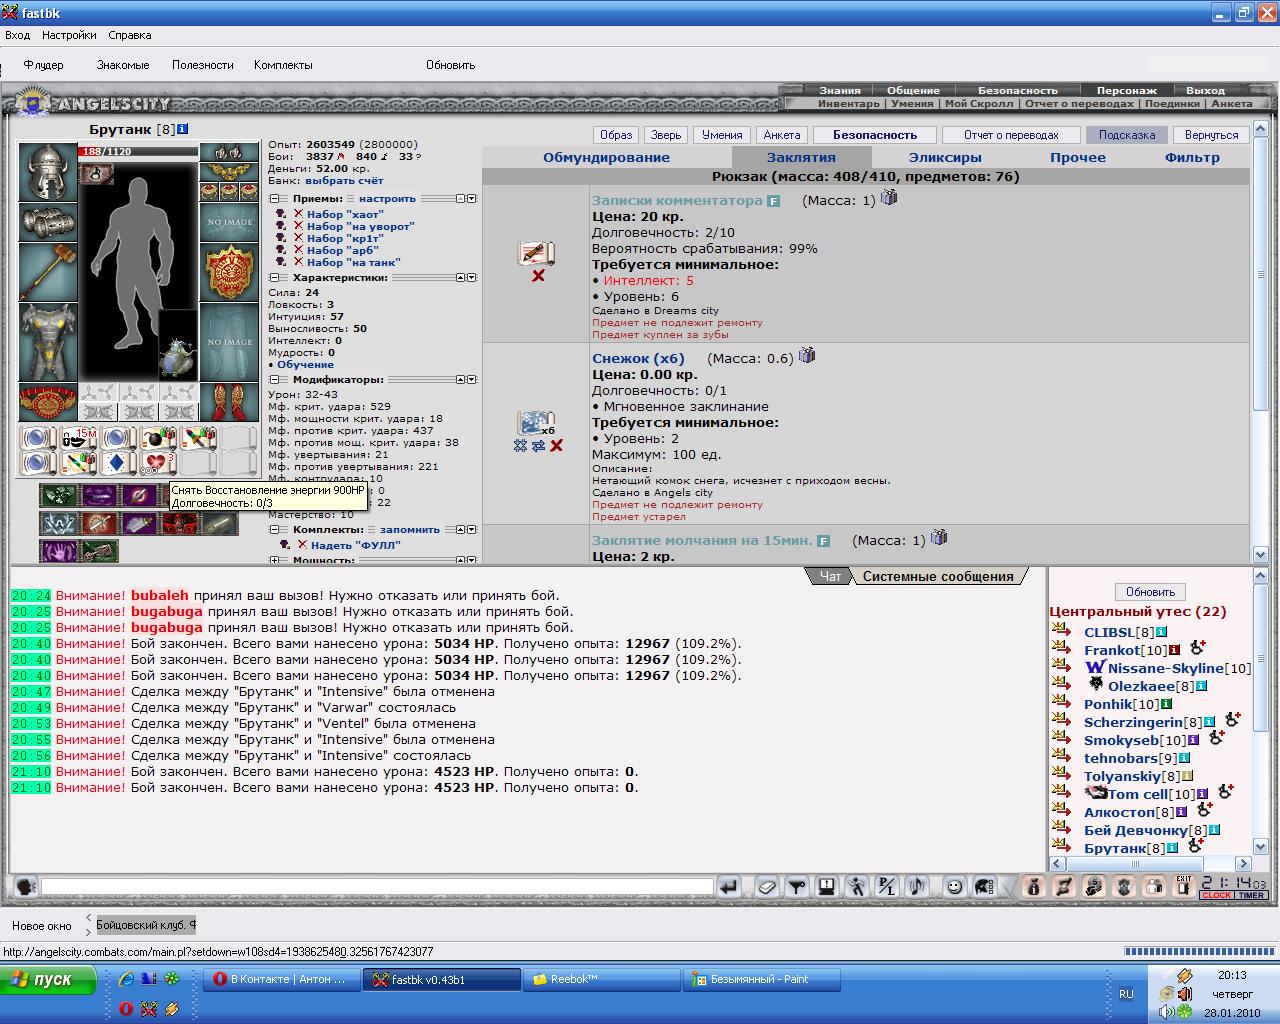Click the 900HP energy restoration heart scroll

pyautogui.click(x=158, y=463)
